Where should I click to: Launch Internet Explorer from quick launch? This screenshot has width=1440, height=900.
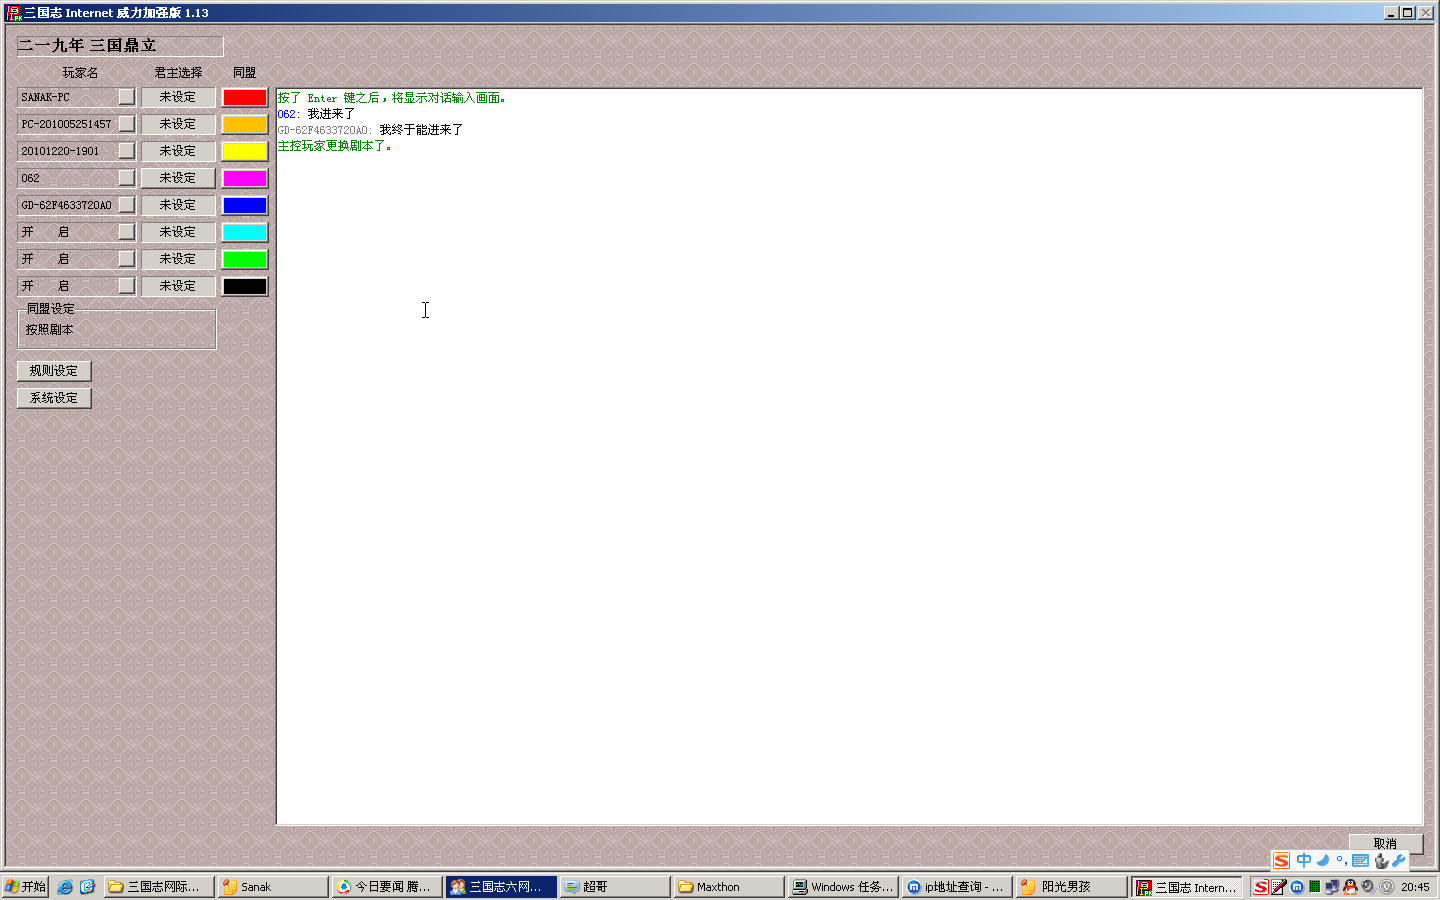tap(65, 887)
